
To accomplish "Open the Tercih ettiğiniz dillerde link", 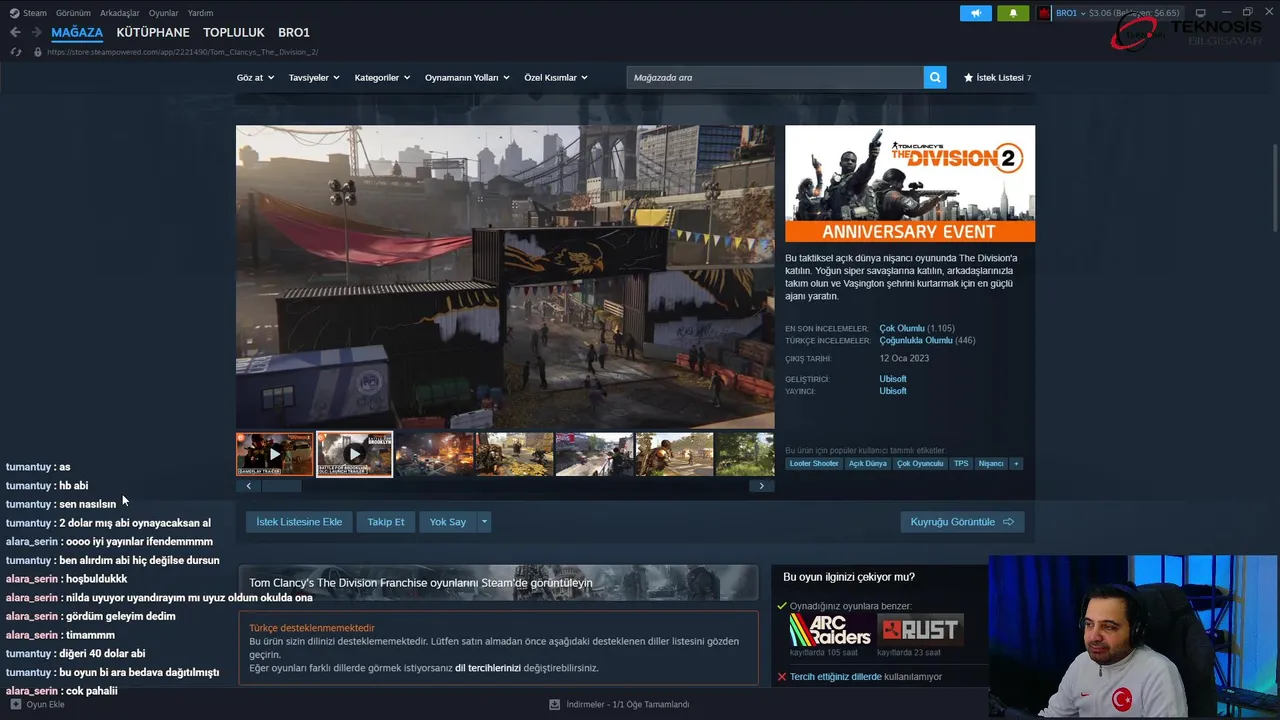I will click(836, 677).
